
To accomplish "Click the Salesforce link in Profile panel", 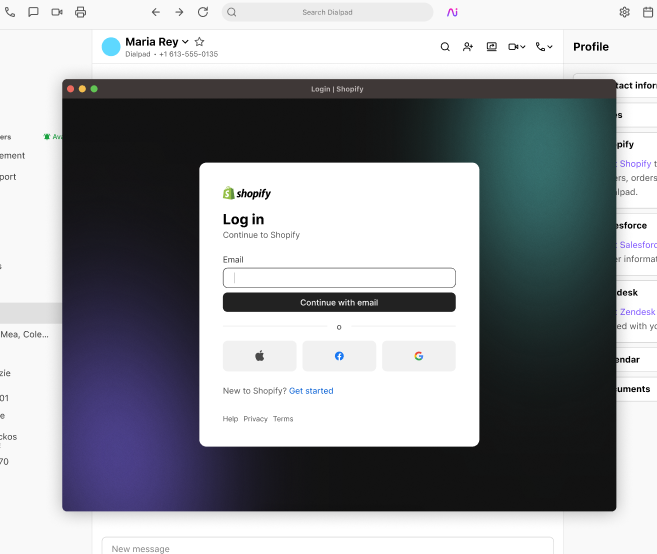I will tap(638, 245).
